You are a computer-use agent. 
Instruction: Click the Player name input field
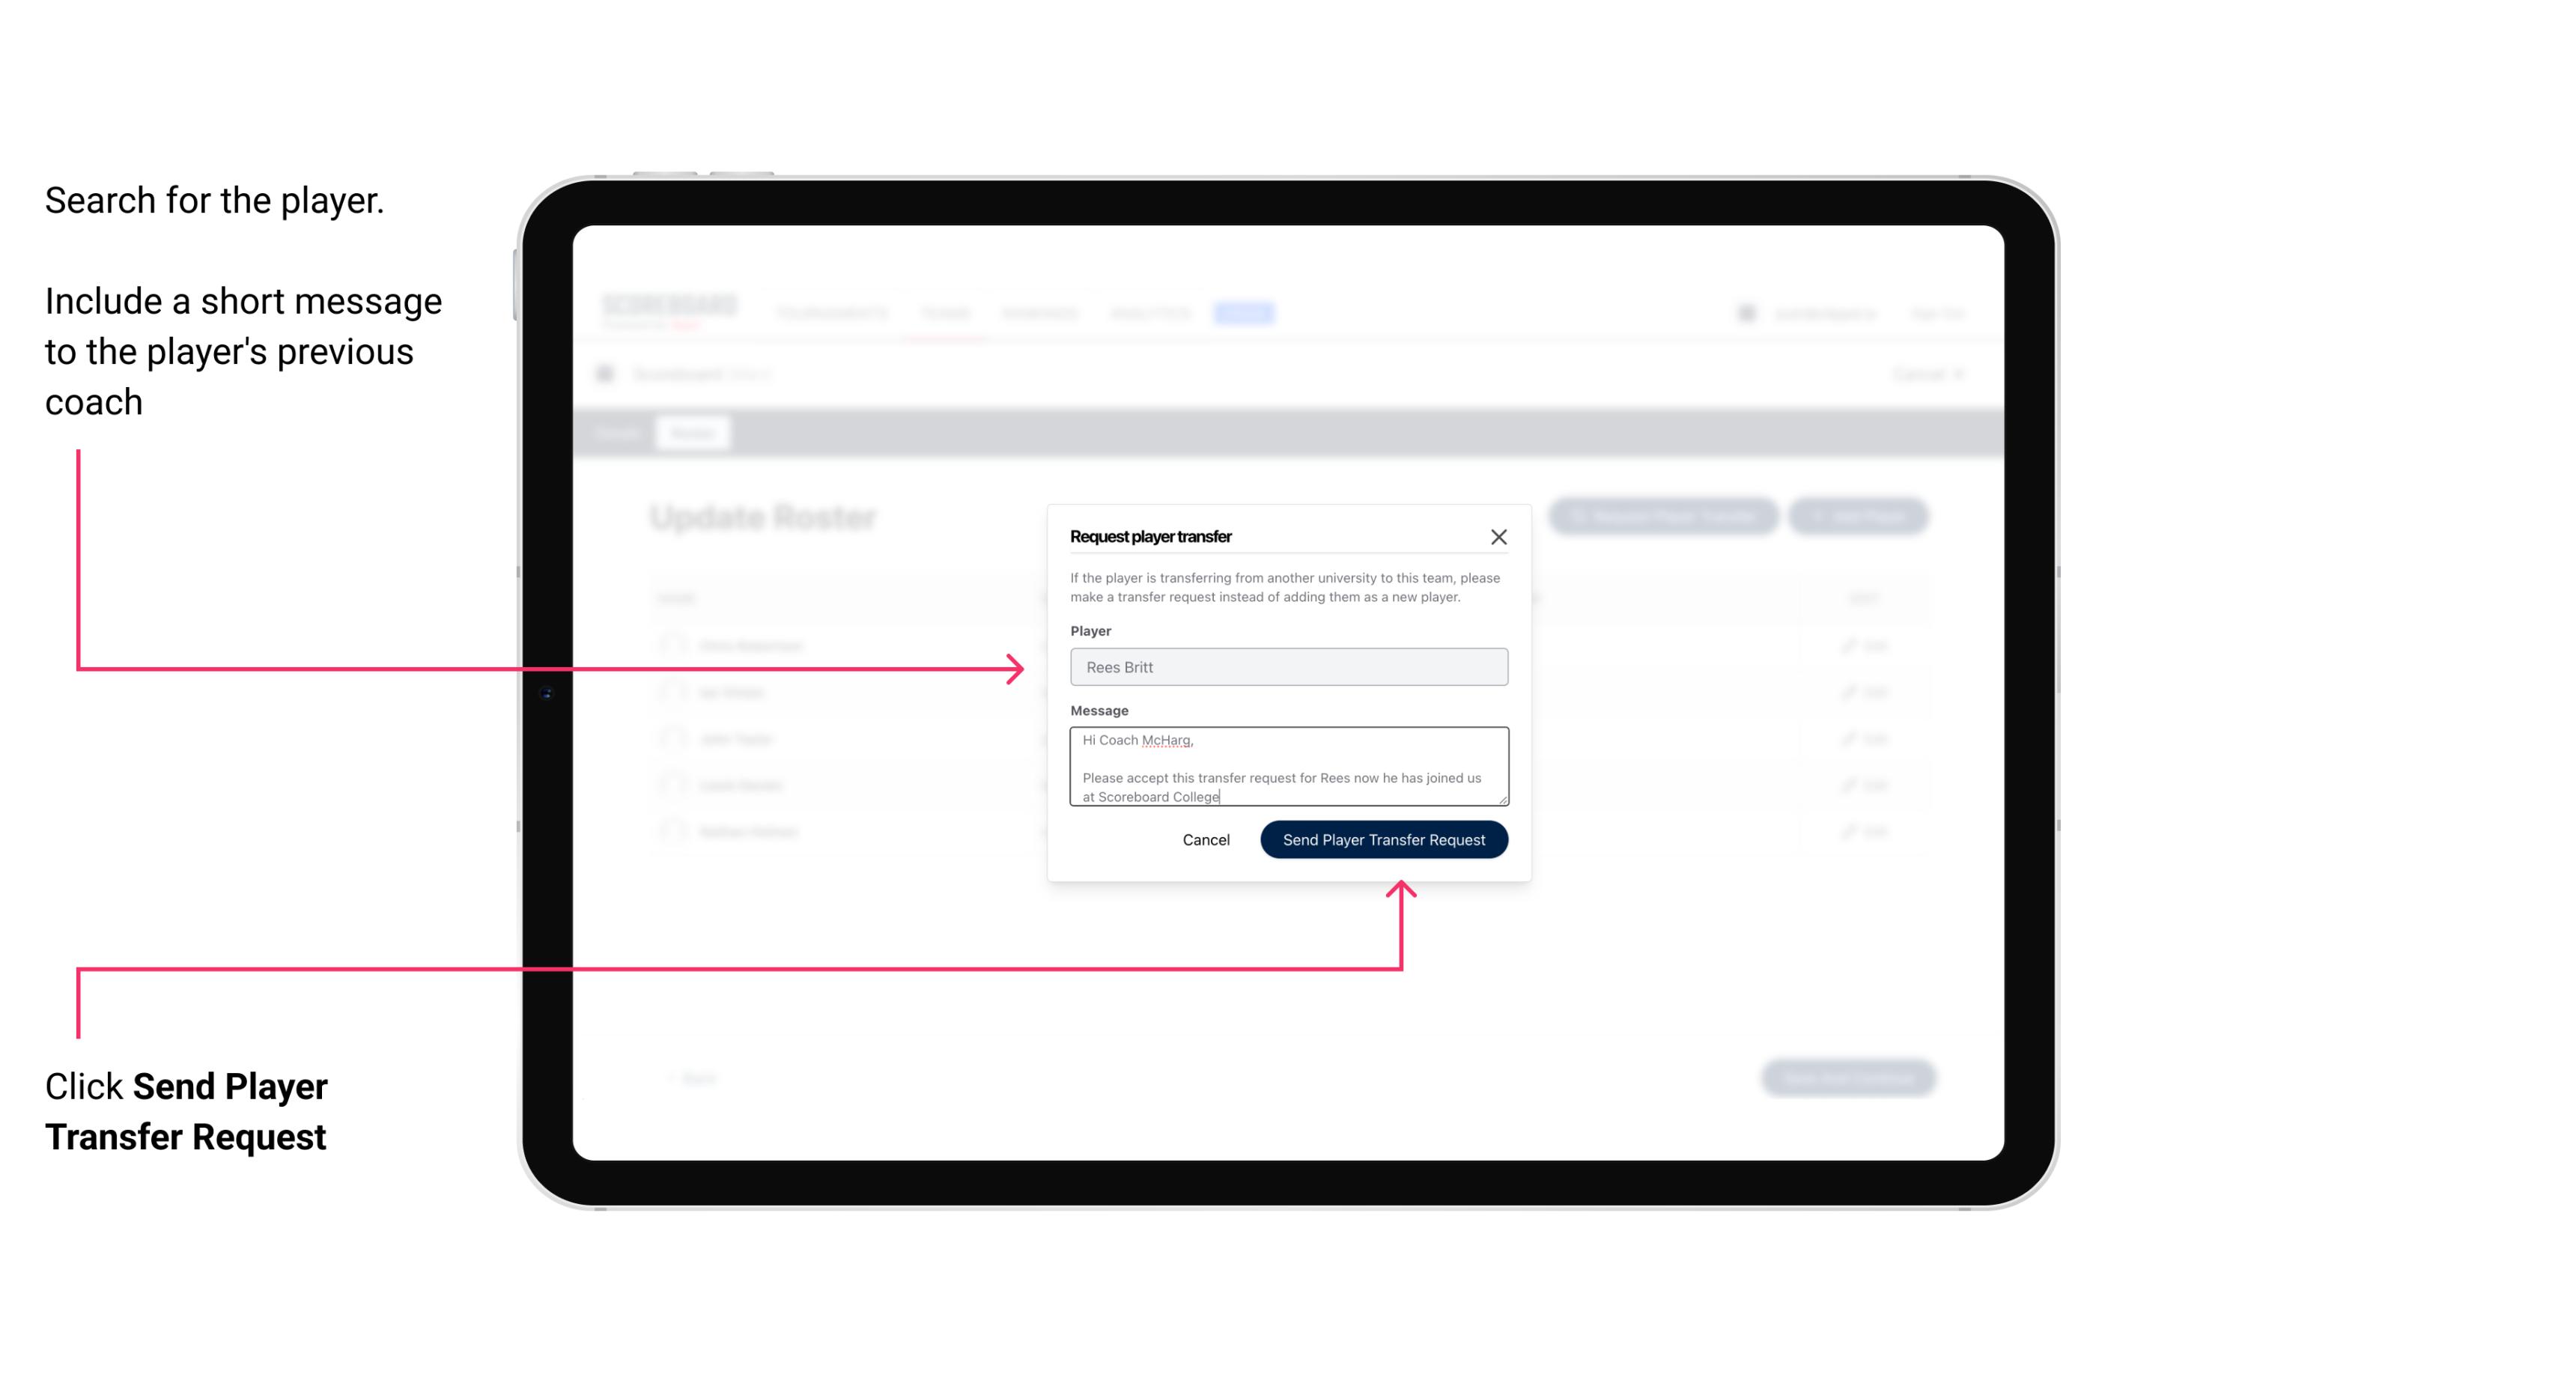1286,667
